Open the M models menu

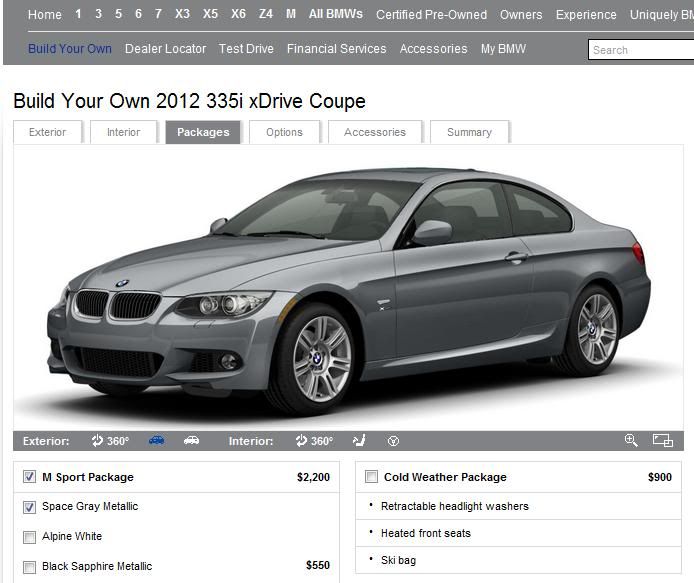(x=291, y=14)
